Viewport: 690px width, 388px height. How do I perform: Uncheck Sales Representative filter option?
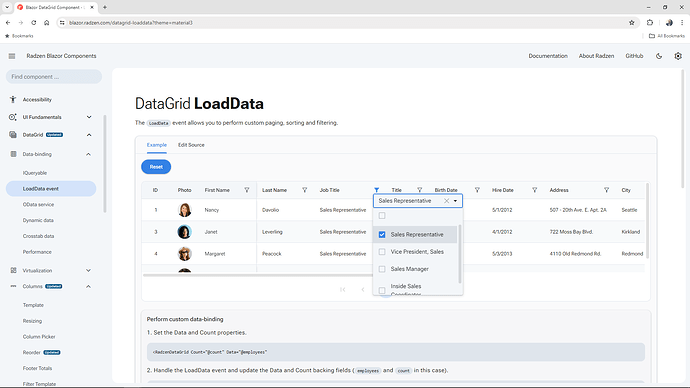[x=382, y=234]
